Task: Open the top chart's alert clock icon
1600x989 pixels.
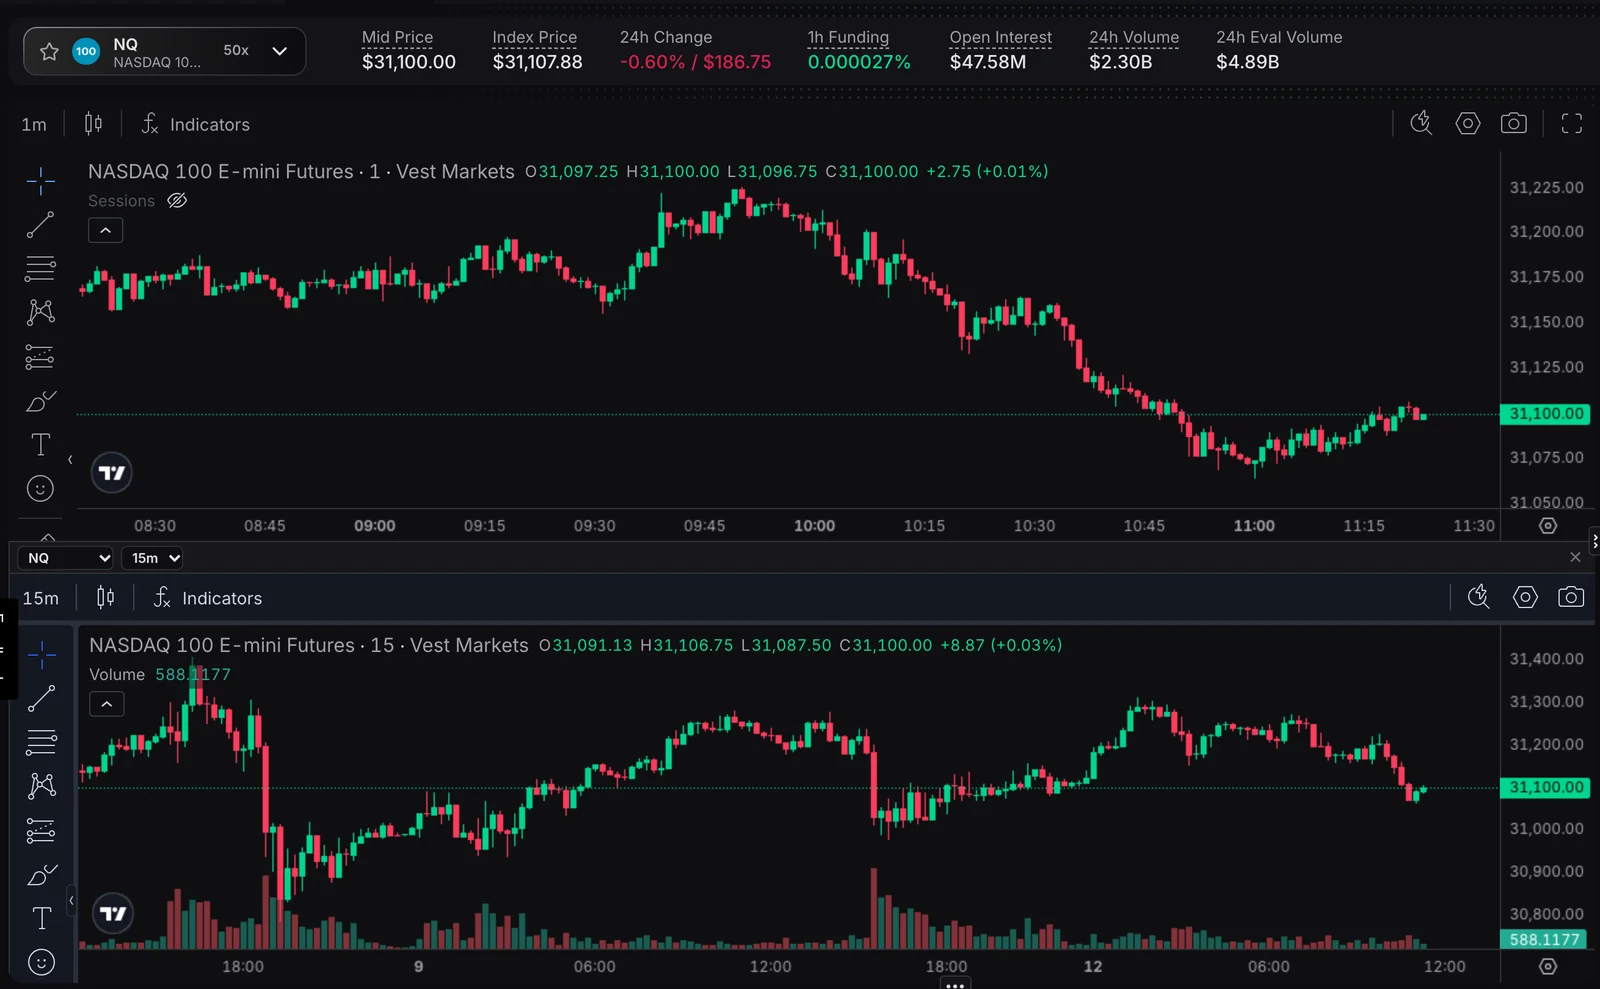Action: click(x=1421, y=123)
